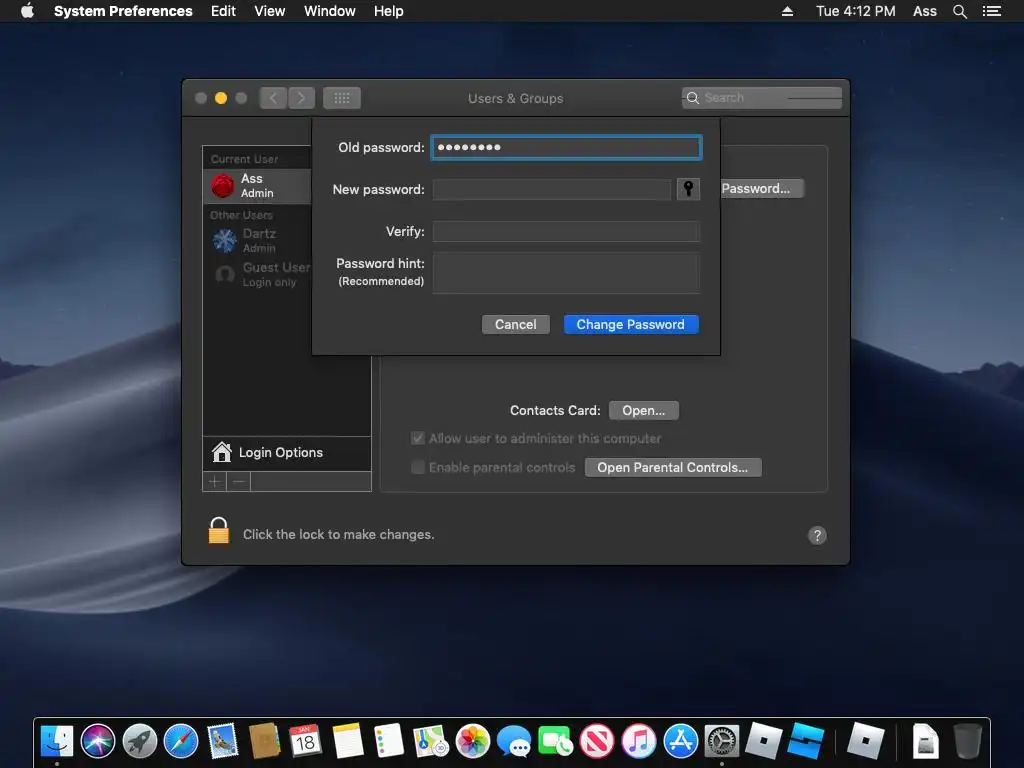Open Contacts book icon in dock
This screenshot has width=1024, height=768.
coord(264,741)
